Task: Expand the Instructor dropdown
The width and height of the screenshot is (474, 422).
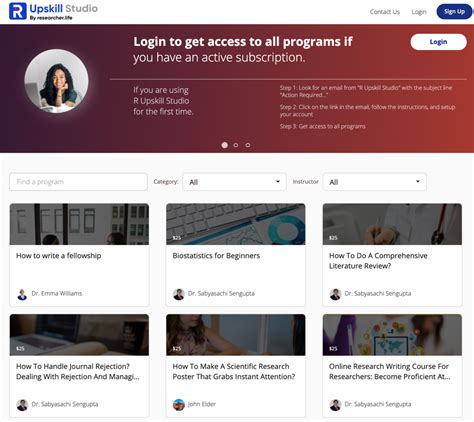Action: tap(375, 182)
